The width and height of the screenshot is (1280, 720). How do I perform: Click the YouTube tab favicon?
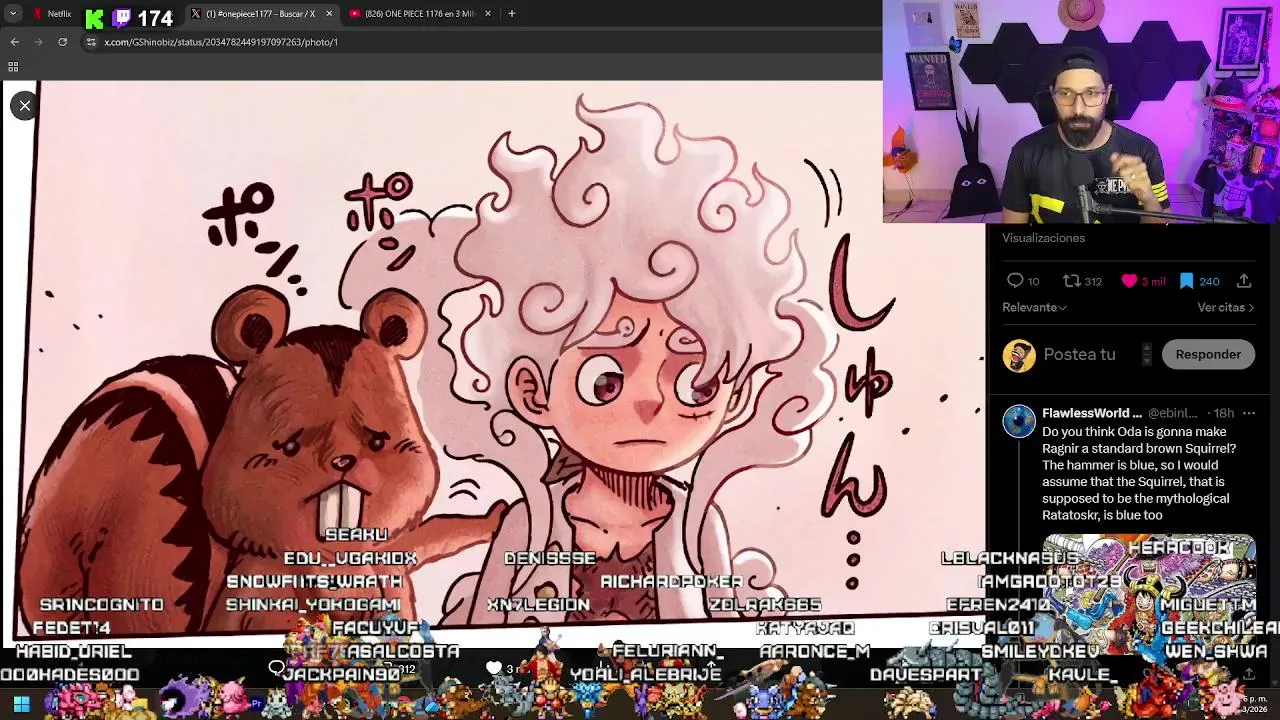(x=355, y=14)
